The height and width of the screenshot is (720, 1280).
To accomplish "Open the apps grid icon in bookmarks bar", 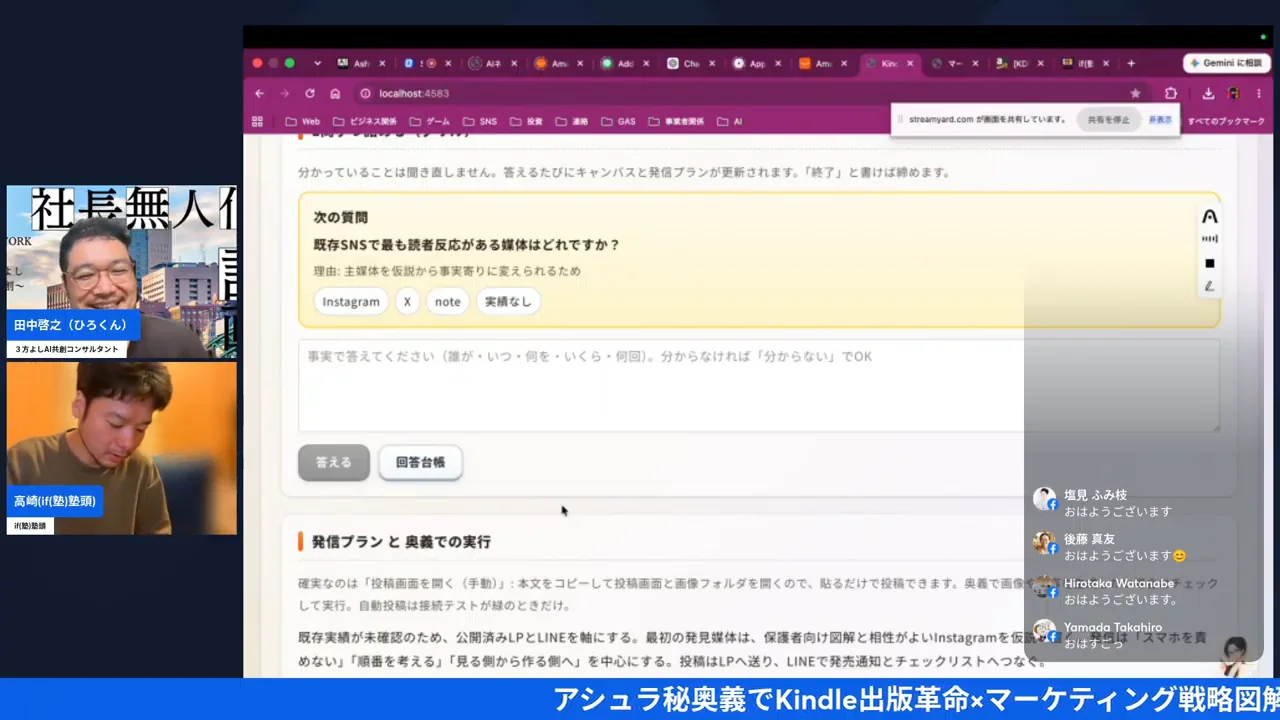I will pyautogui.click(x=258, y=121).
